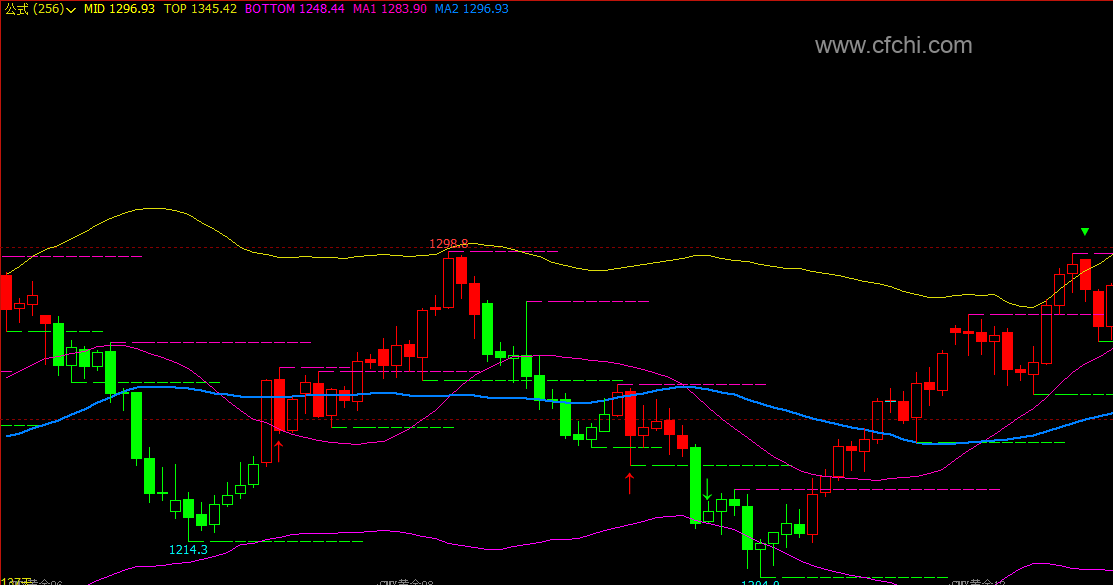This screenshot has height=585, width=1113.
Task: Click the red up arrow nearest the green down arrow
Action: point(630,483)
